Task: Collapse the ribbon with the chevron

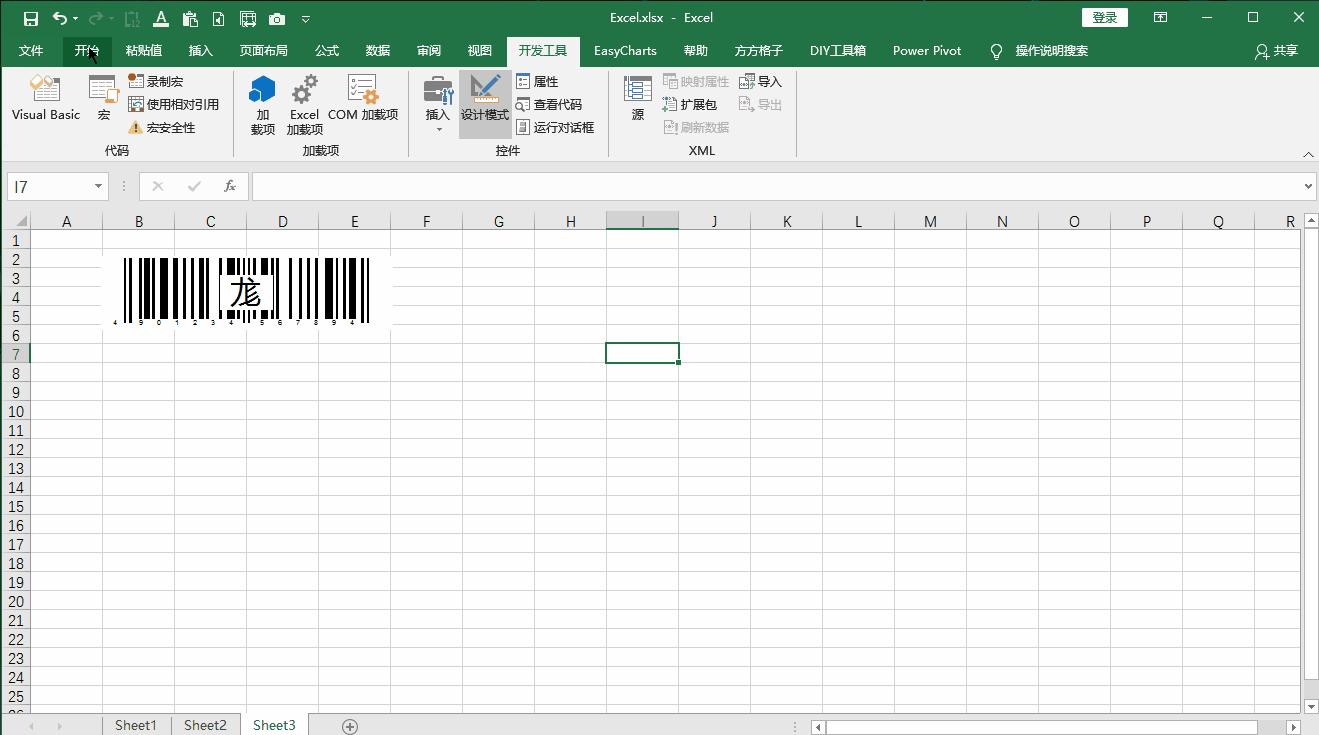Action: coord(1308,154)
